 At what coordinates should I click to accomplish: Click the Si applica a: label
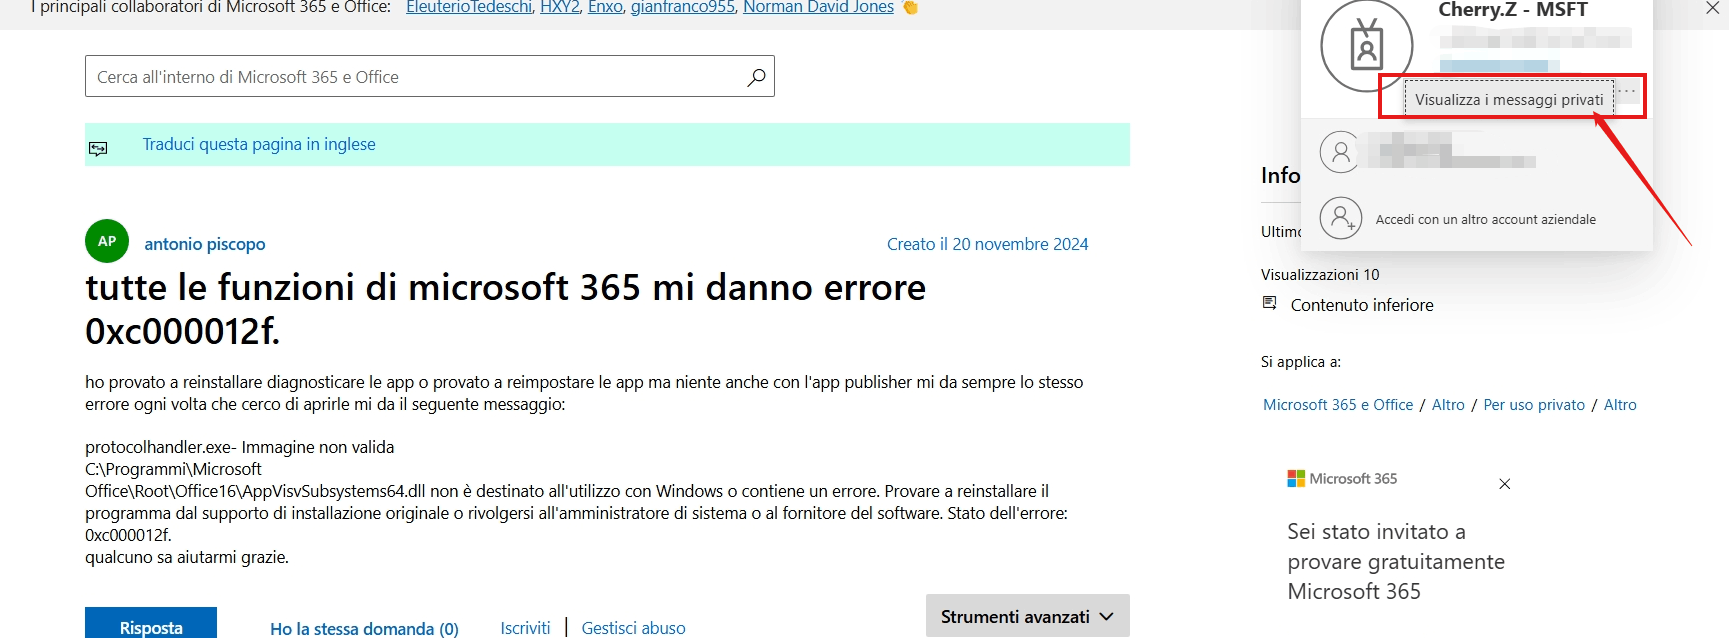pos(1301,362)
